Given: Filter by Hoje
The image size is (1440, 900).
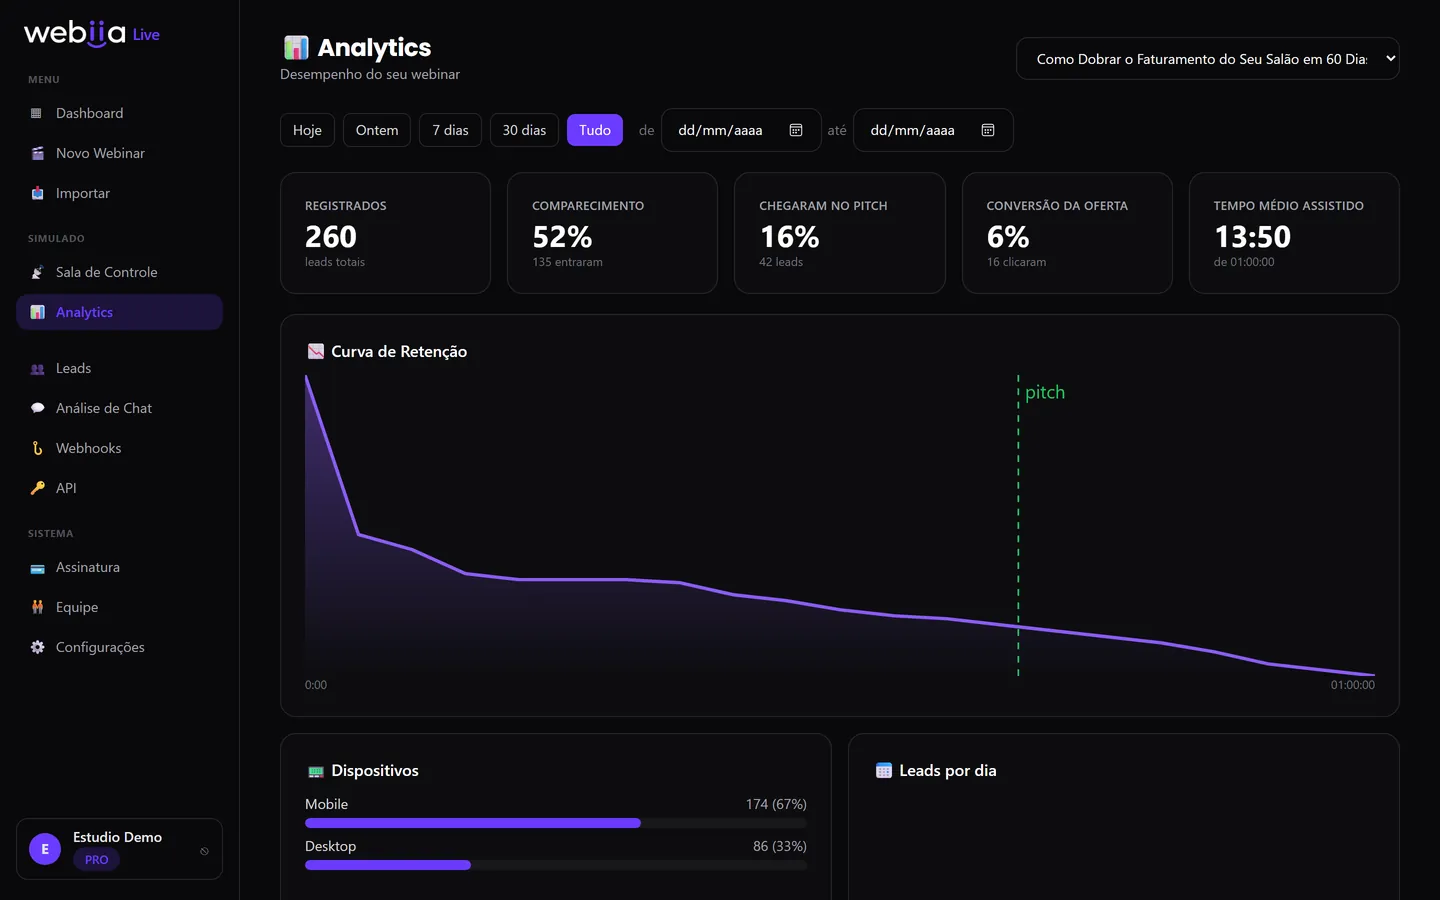Looking at the screenshot, I should [x=307, y=130].
